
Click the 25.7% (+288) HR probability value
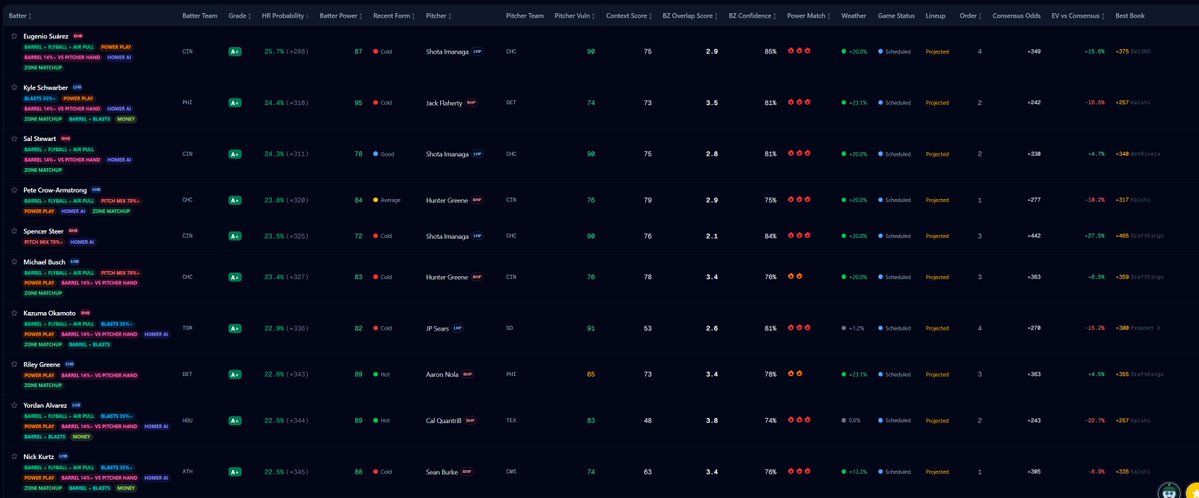(286, 51)
